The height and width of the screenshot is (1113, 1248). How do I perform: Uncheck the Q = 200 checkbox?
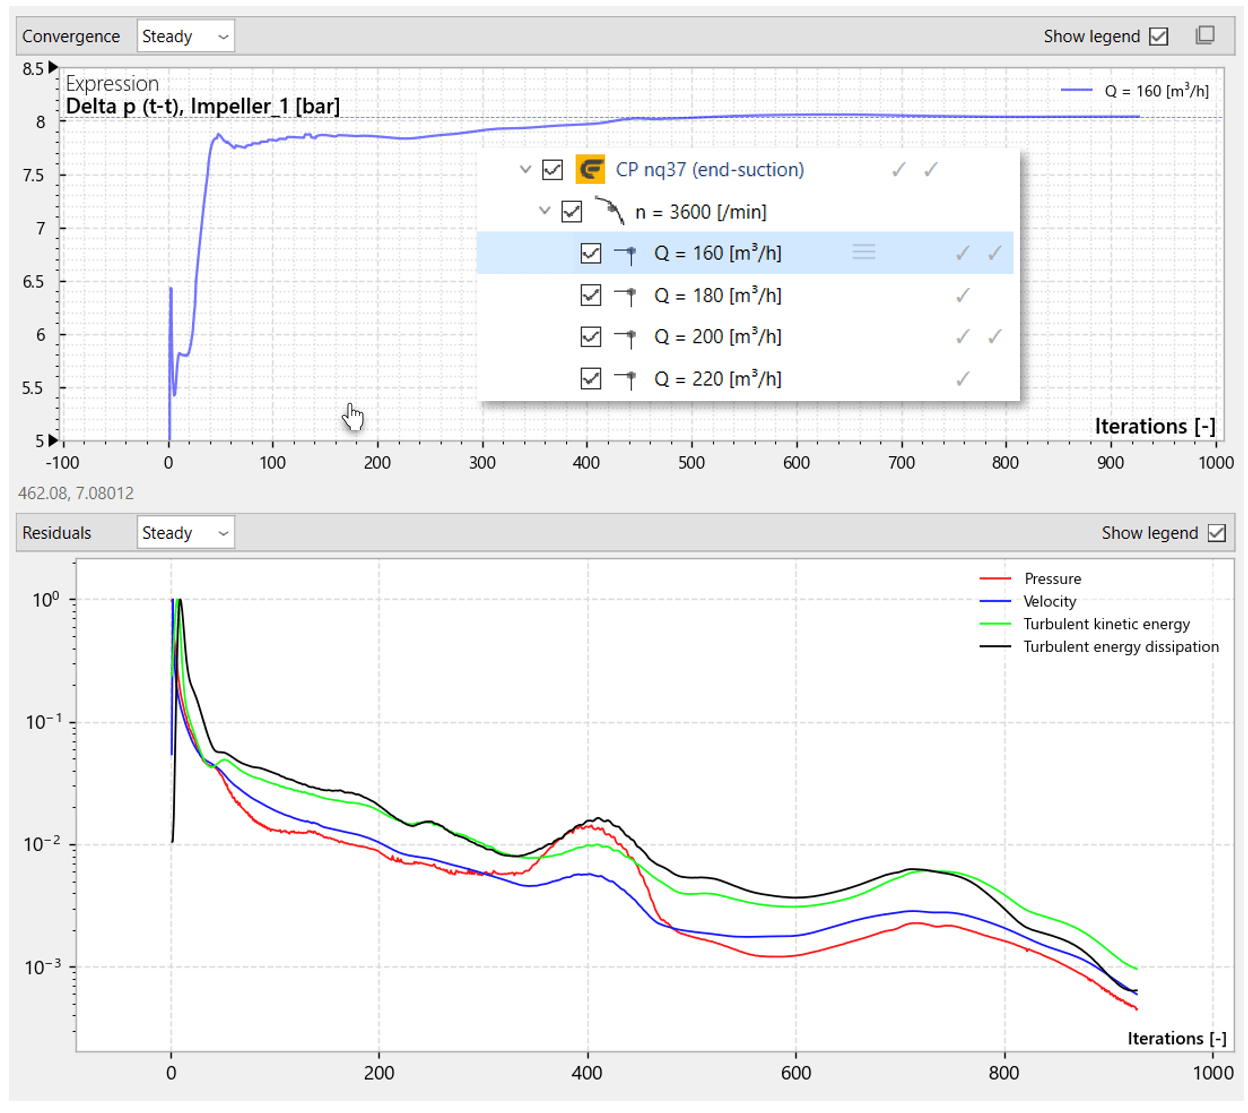(591, 337)
